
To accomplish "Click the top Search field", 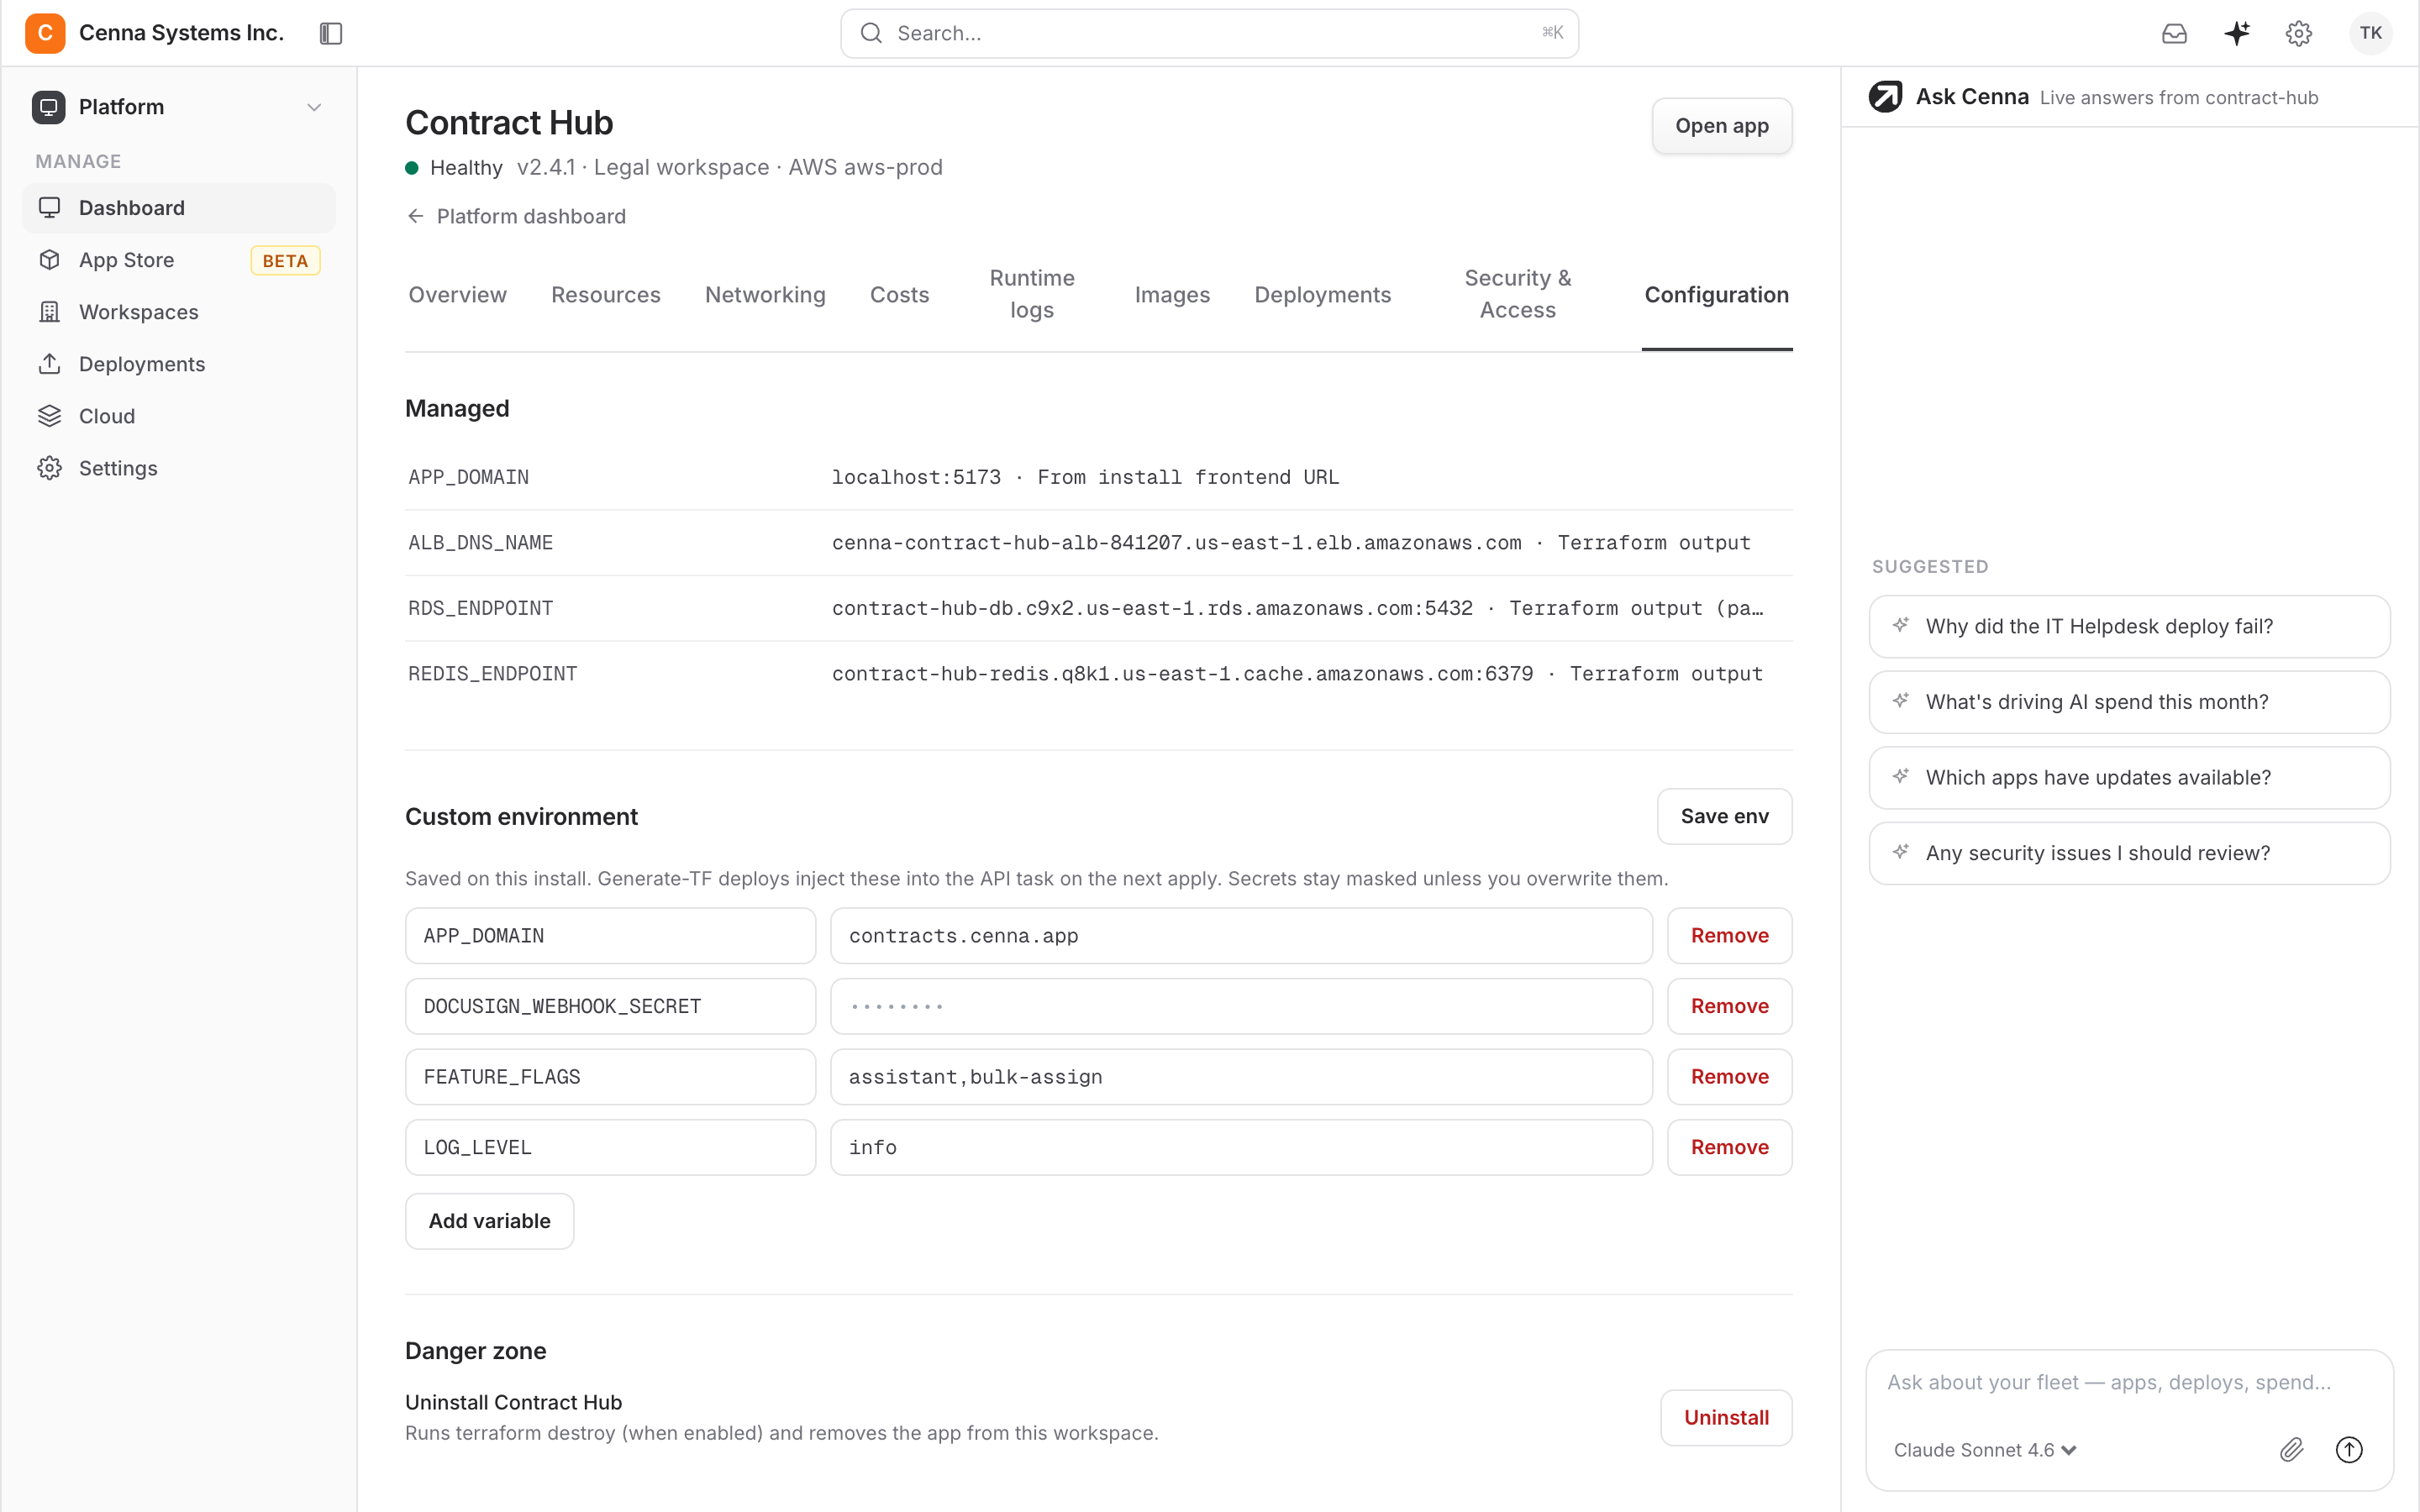I will [x=1209, y=33].
